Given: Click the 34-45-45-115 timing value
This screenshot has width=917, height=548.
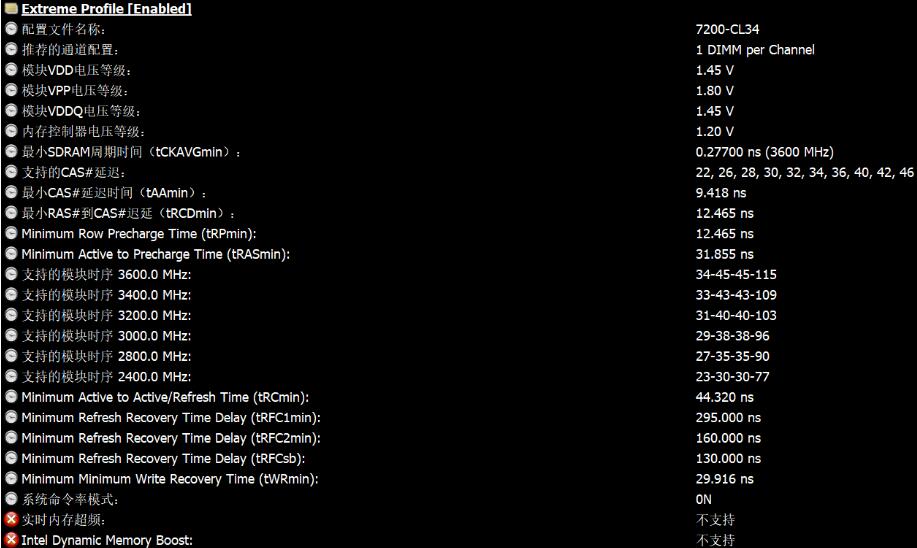Looking at the screenshot, I should (736, 274).
